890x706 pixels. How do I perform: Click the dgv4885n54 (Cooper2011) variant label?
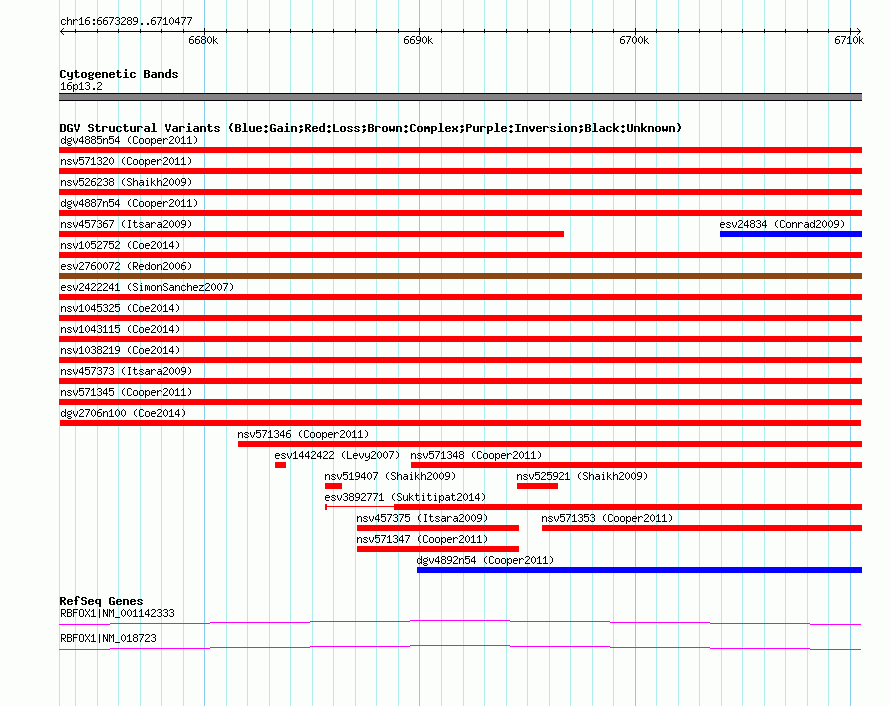pyautogui.click(x=129, y=140)
